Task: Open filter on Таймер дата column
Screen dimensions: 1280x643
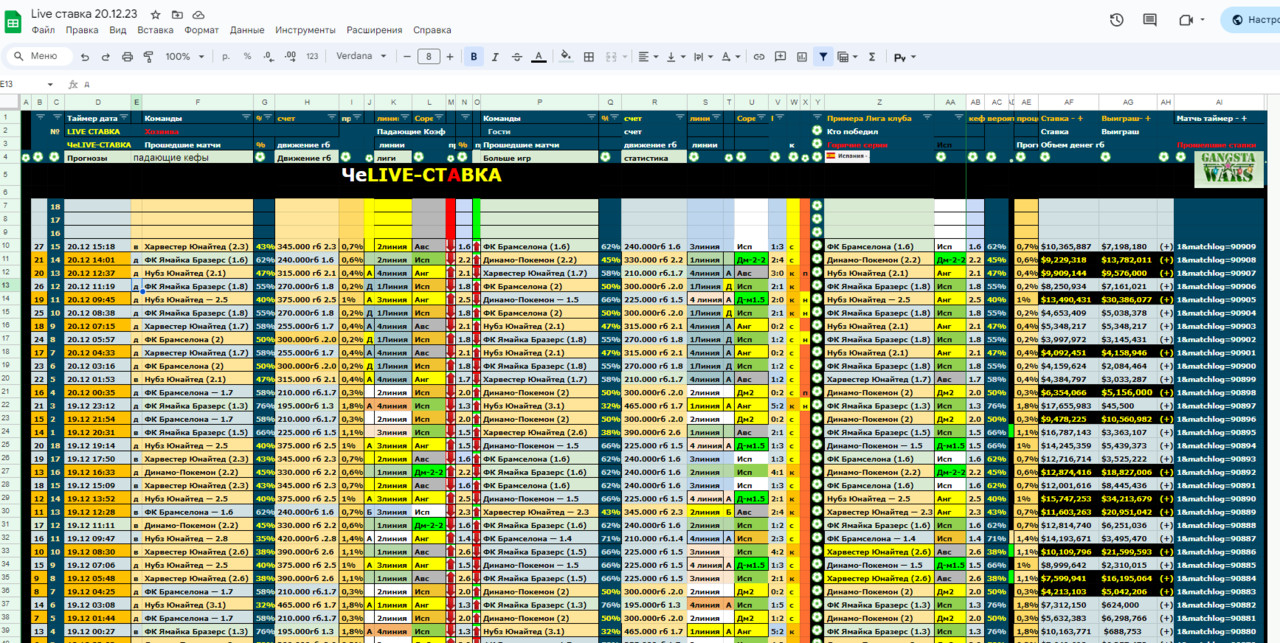Action: [123, 118]
